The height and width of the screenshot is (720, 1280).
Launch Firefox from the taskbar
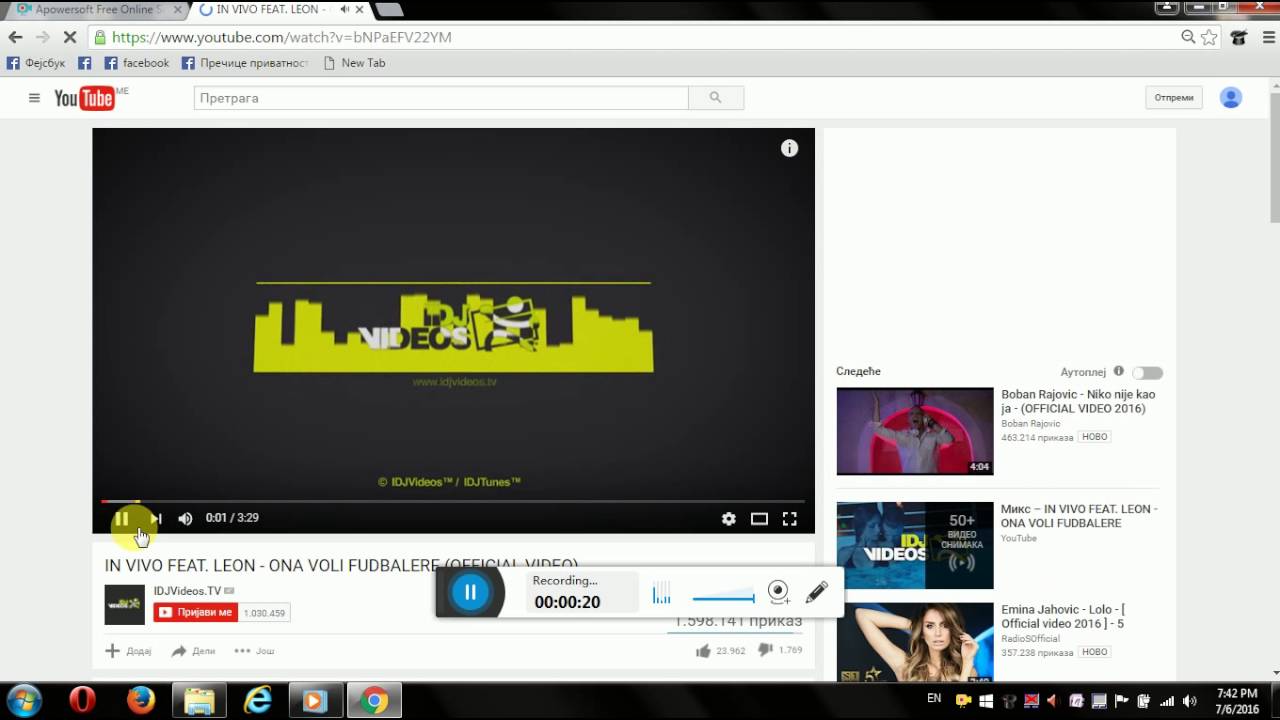[141, 701]
